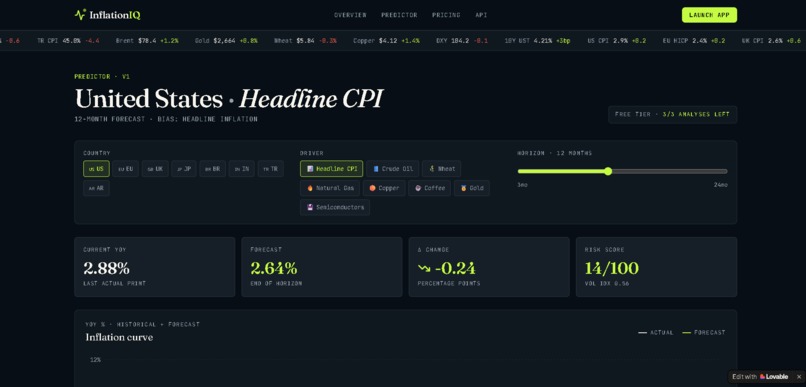Click the EU HICP 2.4% ticker item

(x=694, y=40)
